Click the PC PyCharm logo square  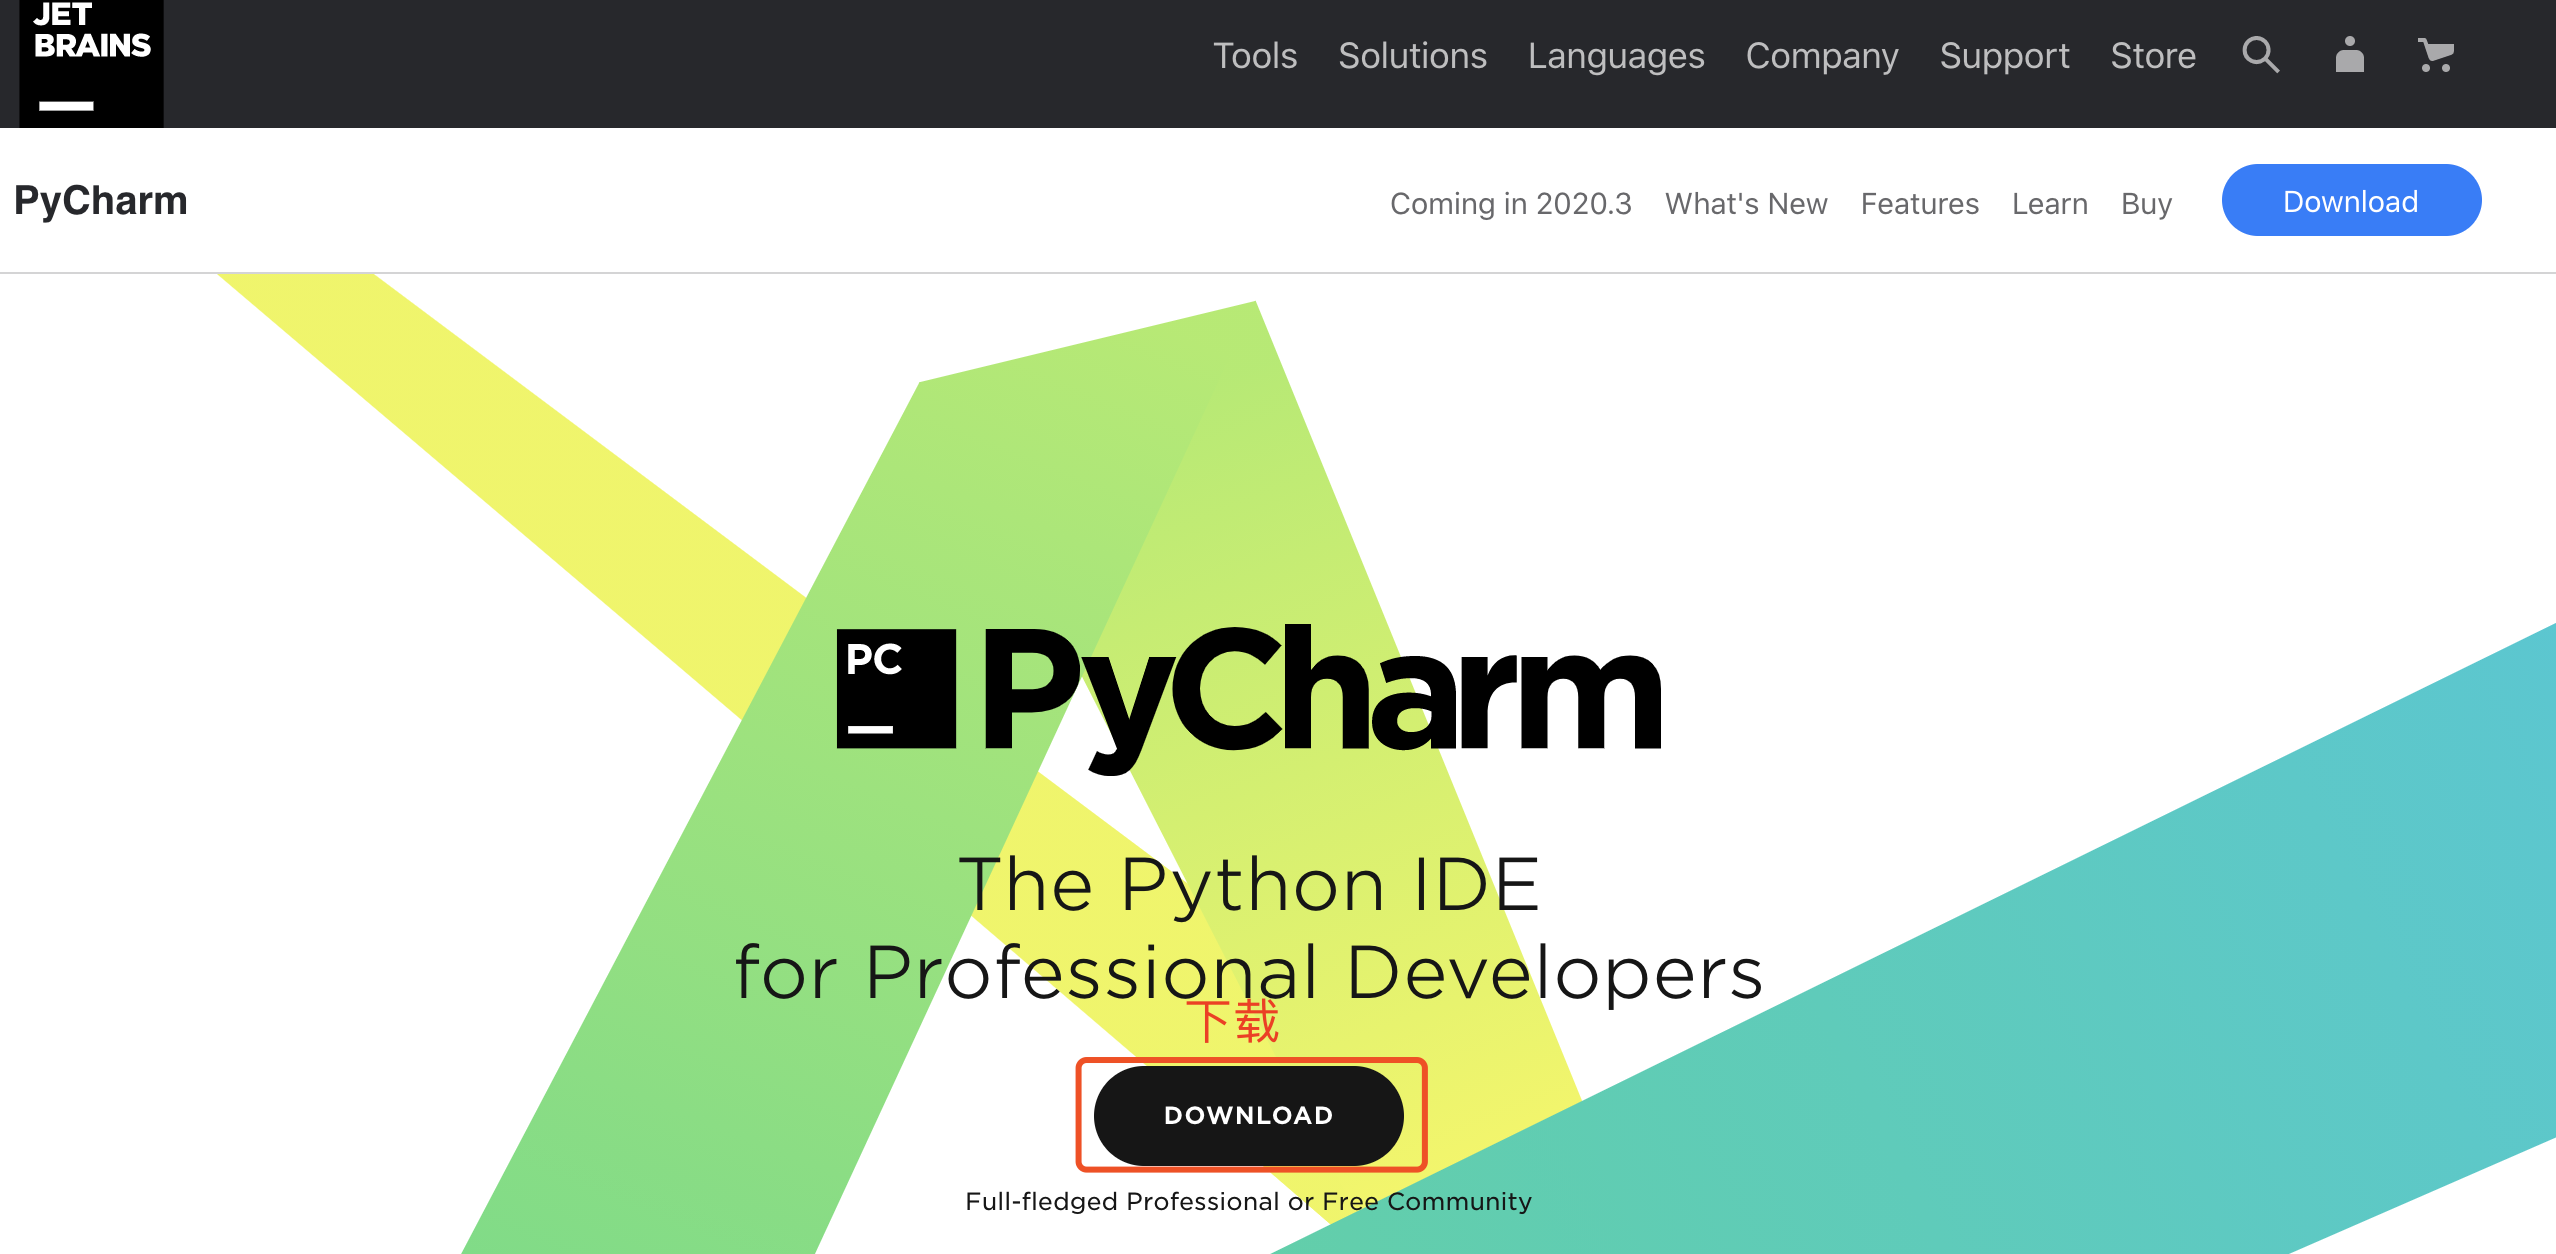click(x=896, y=689)
